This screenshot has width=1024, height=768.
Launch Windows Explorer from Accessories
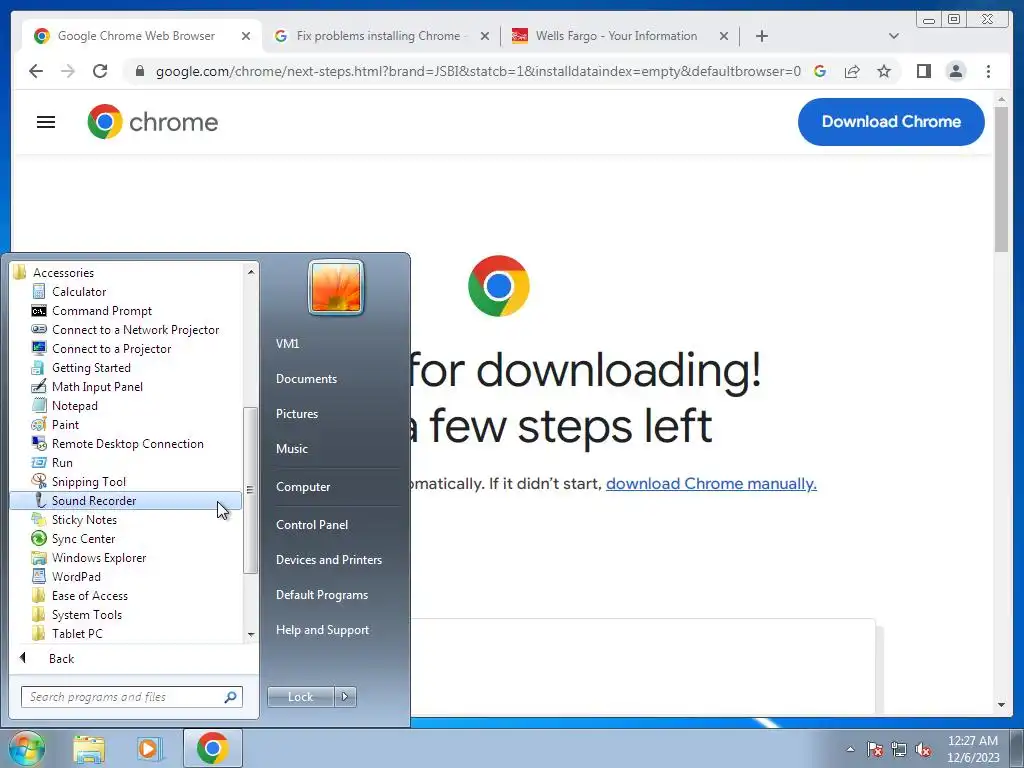[99, 558]
